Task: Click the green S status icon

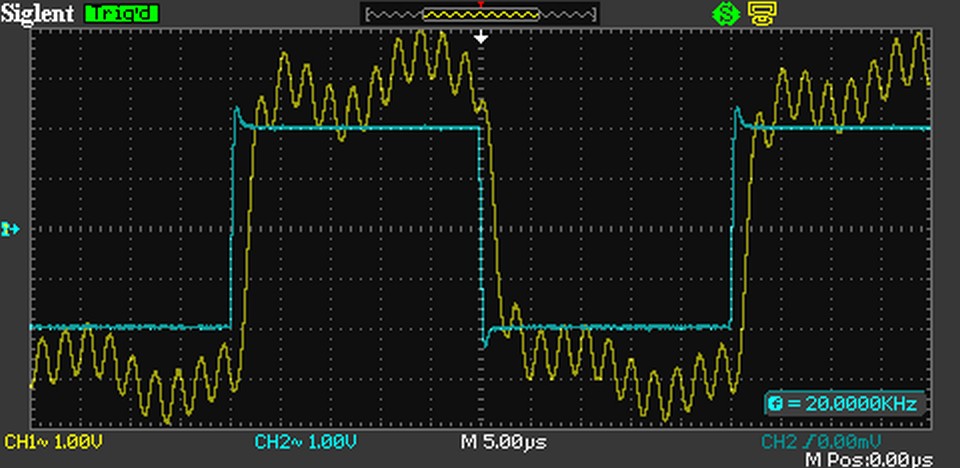Action: (726, 14)
